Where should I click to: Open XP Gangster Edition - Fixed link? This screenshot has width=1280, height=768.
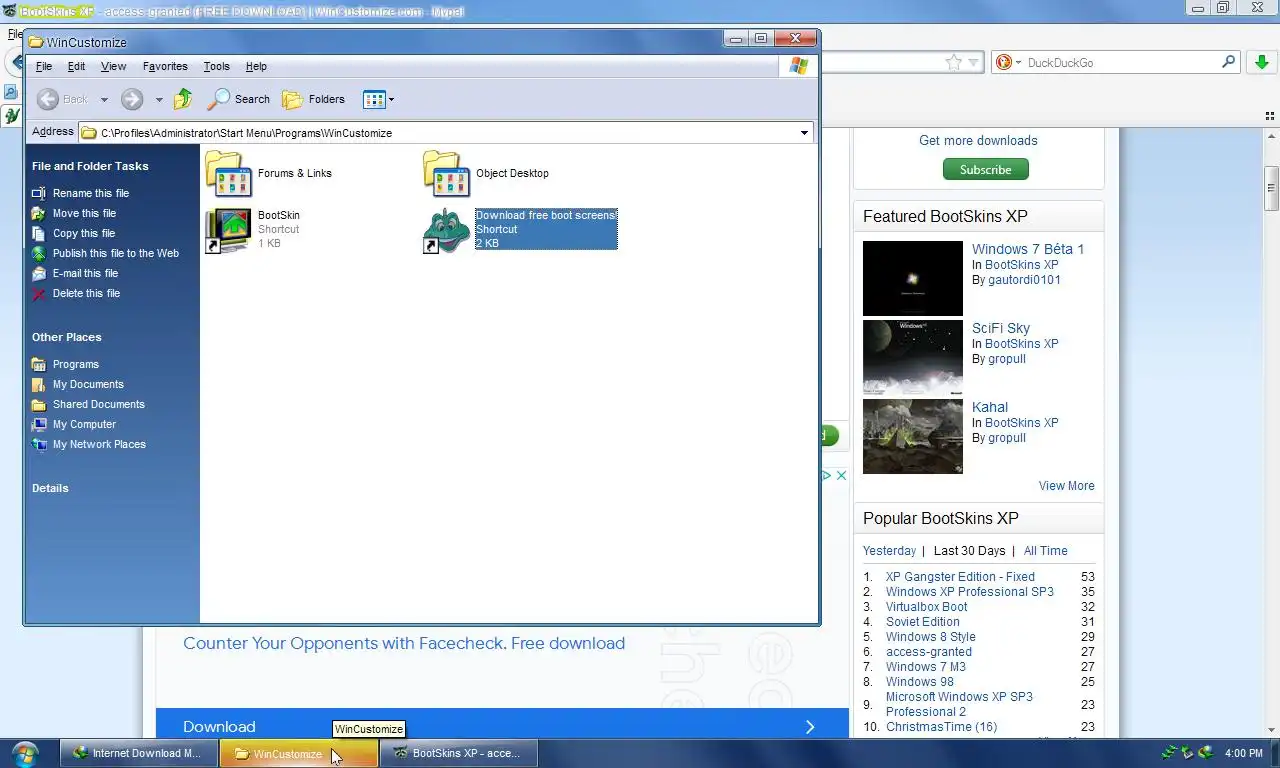pyautogui.click(x=960, y=577)
